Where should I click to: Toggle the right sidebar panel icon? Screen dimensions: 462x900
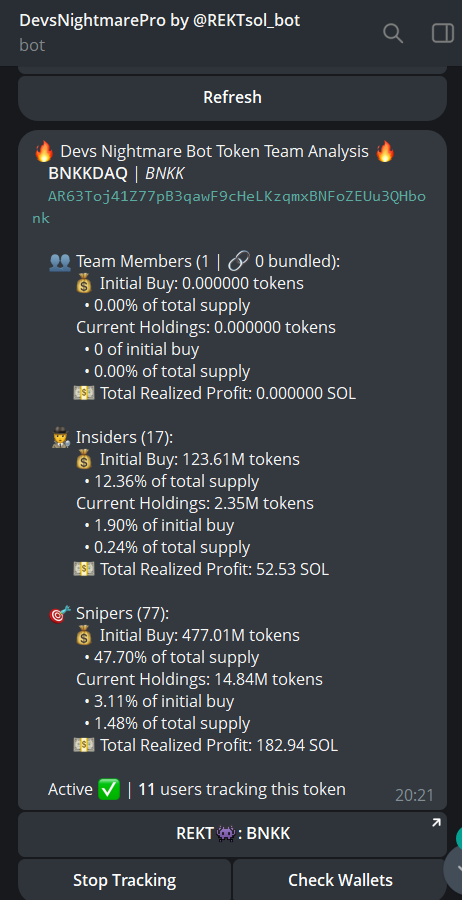(x=442, y=33)
